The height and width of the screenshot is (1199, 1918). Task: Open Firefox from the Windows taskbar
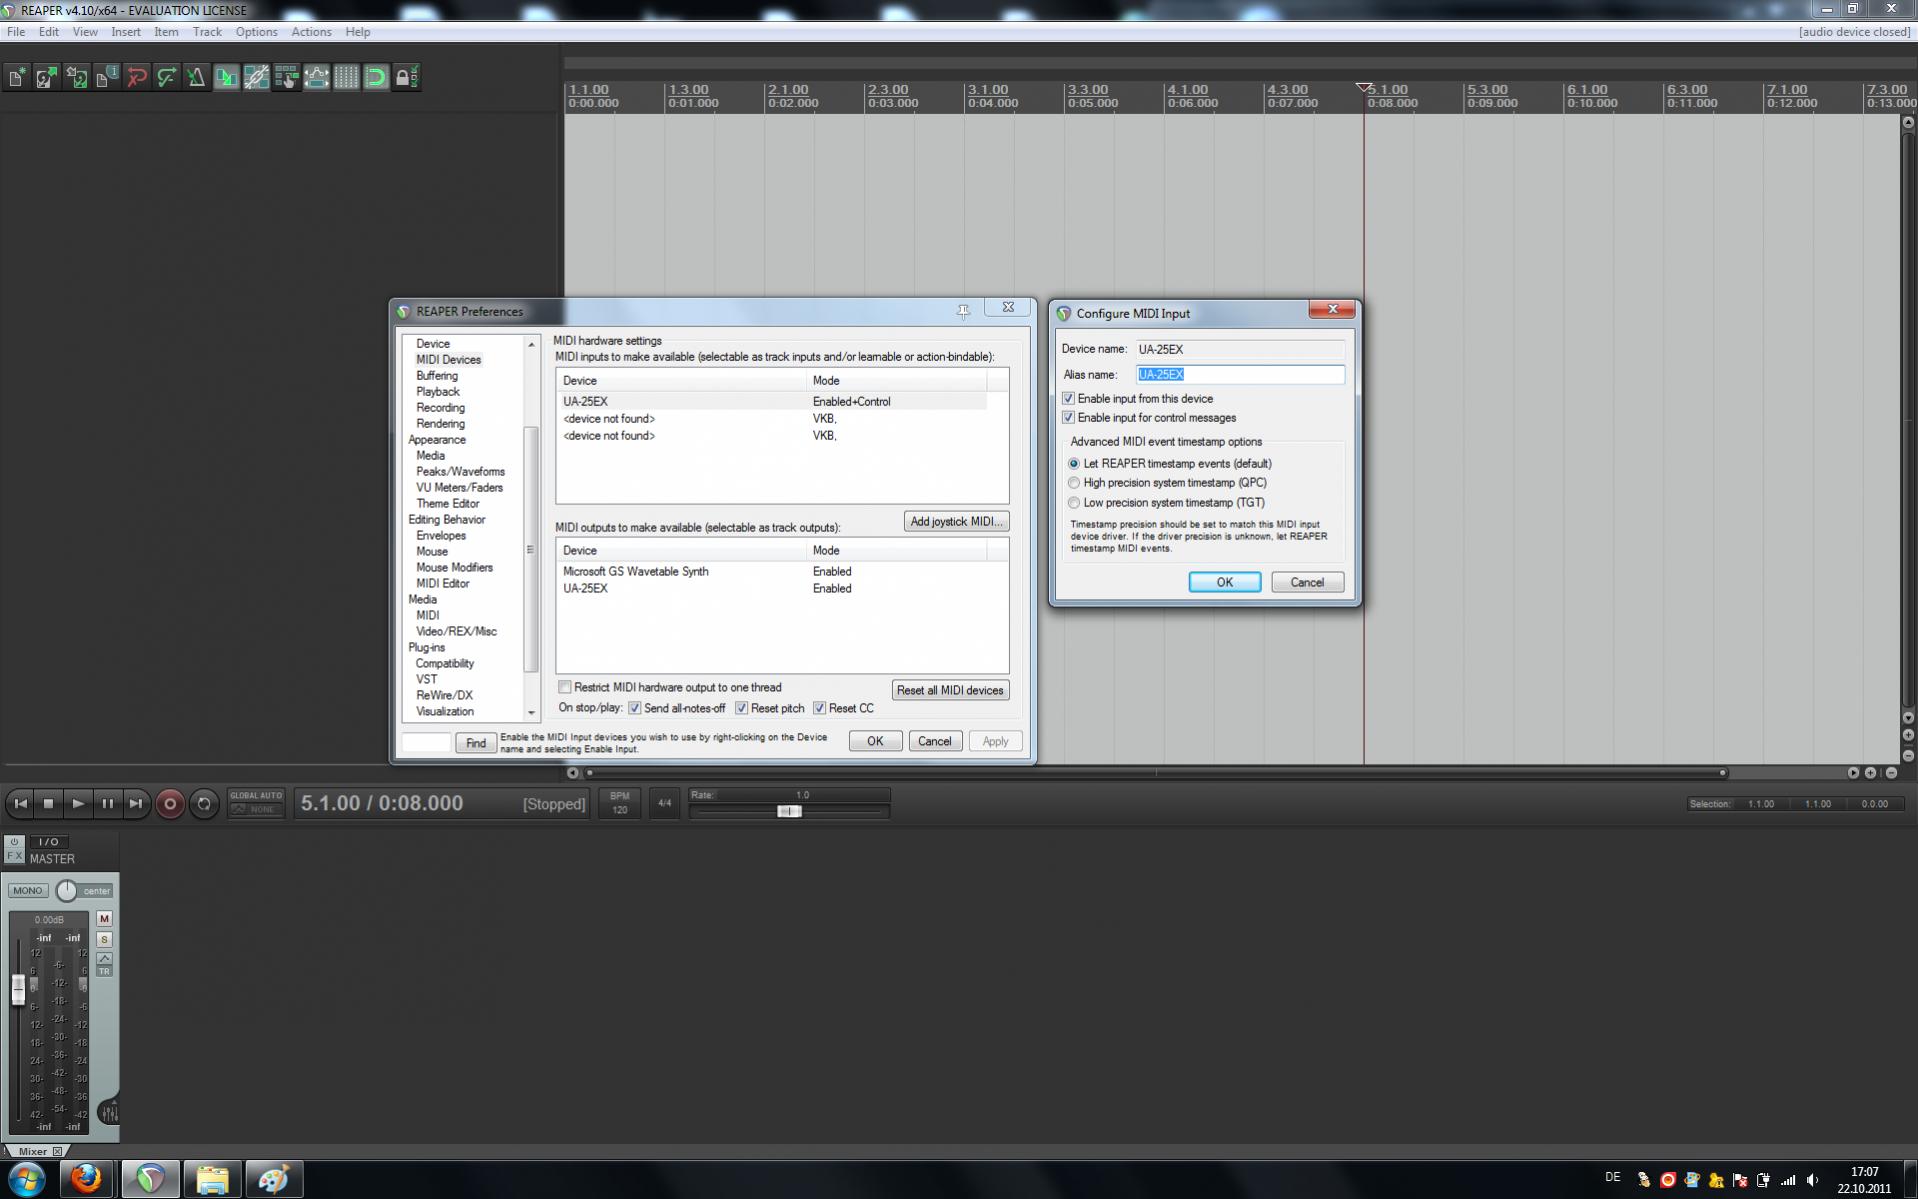(87, 1179)
